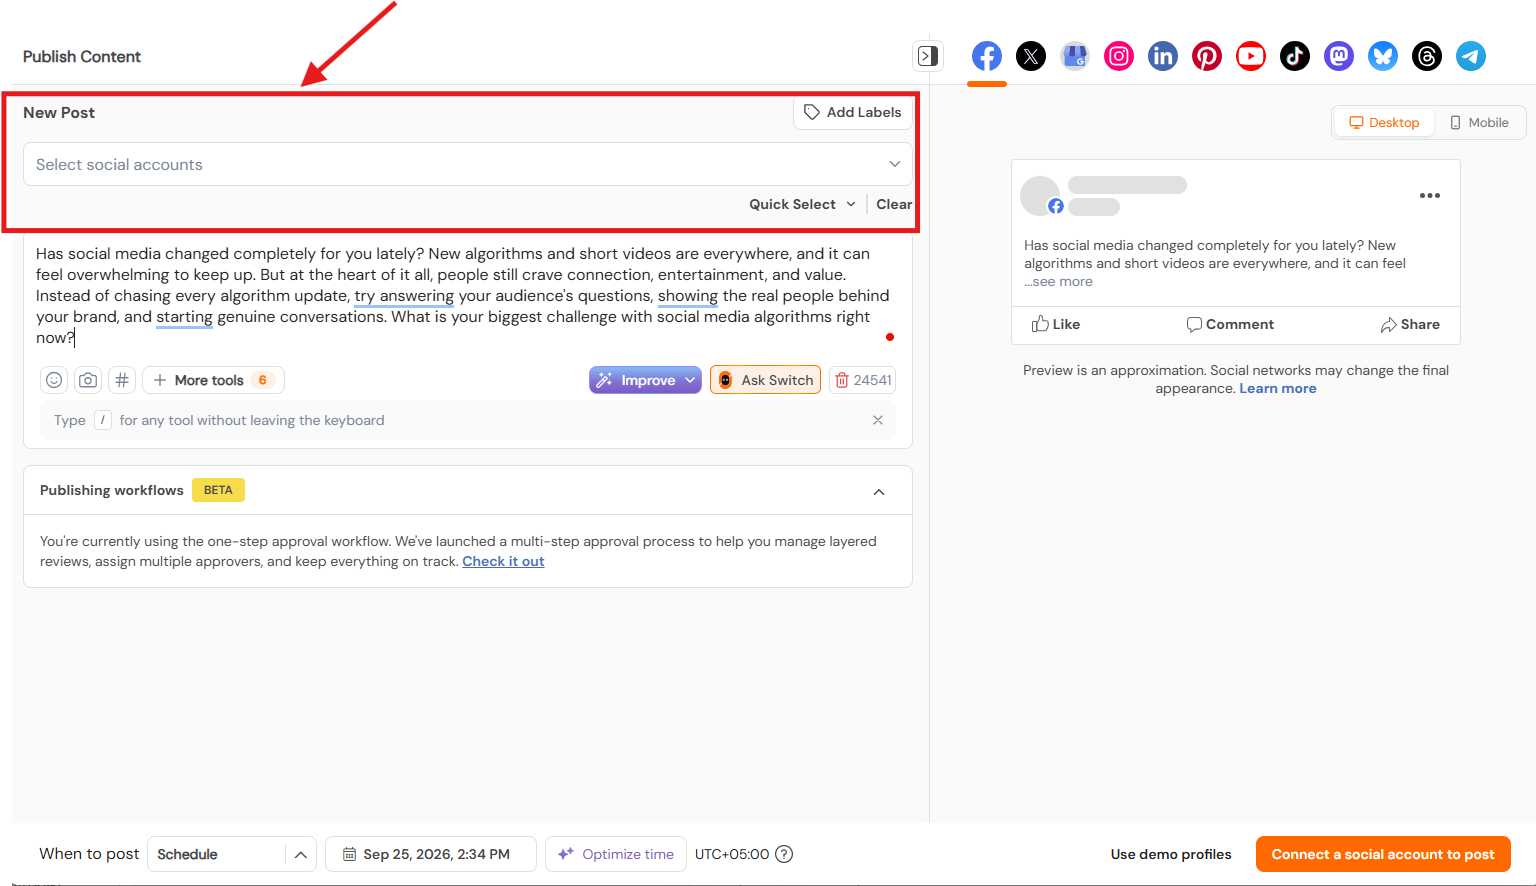Select the Pinterest preview icon
Image resolution: width=1536 pixels, height=886 pixels.
[x=1207, y=56]
